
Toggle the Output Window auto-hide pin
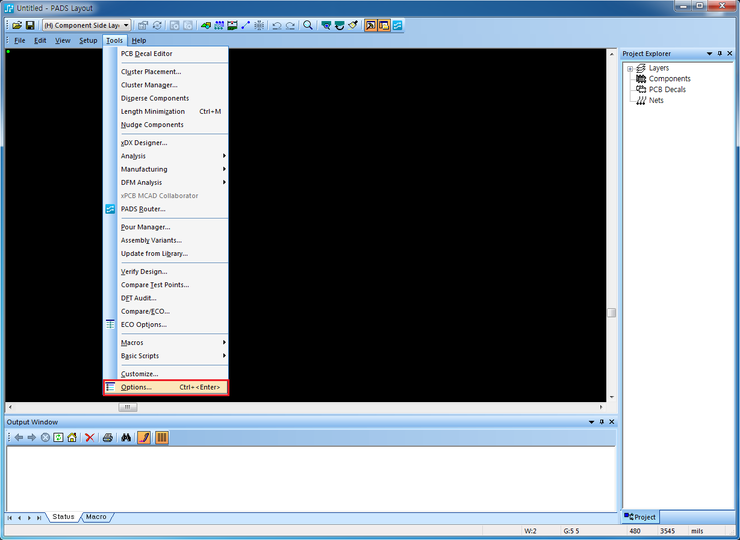click(602, 422)
